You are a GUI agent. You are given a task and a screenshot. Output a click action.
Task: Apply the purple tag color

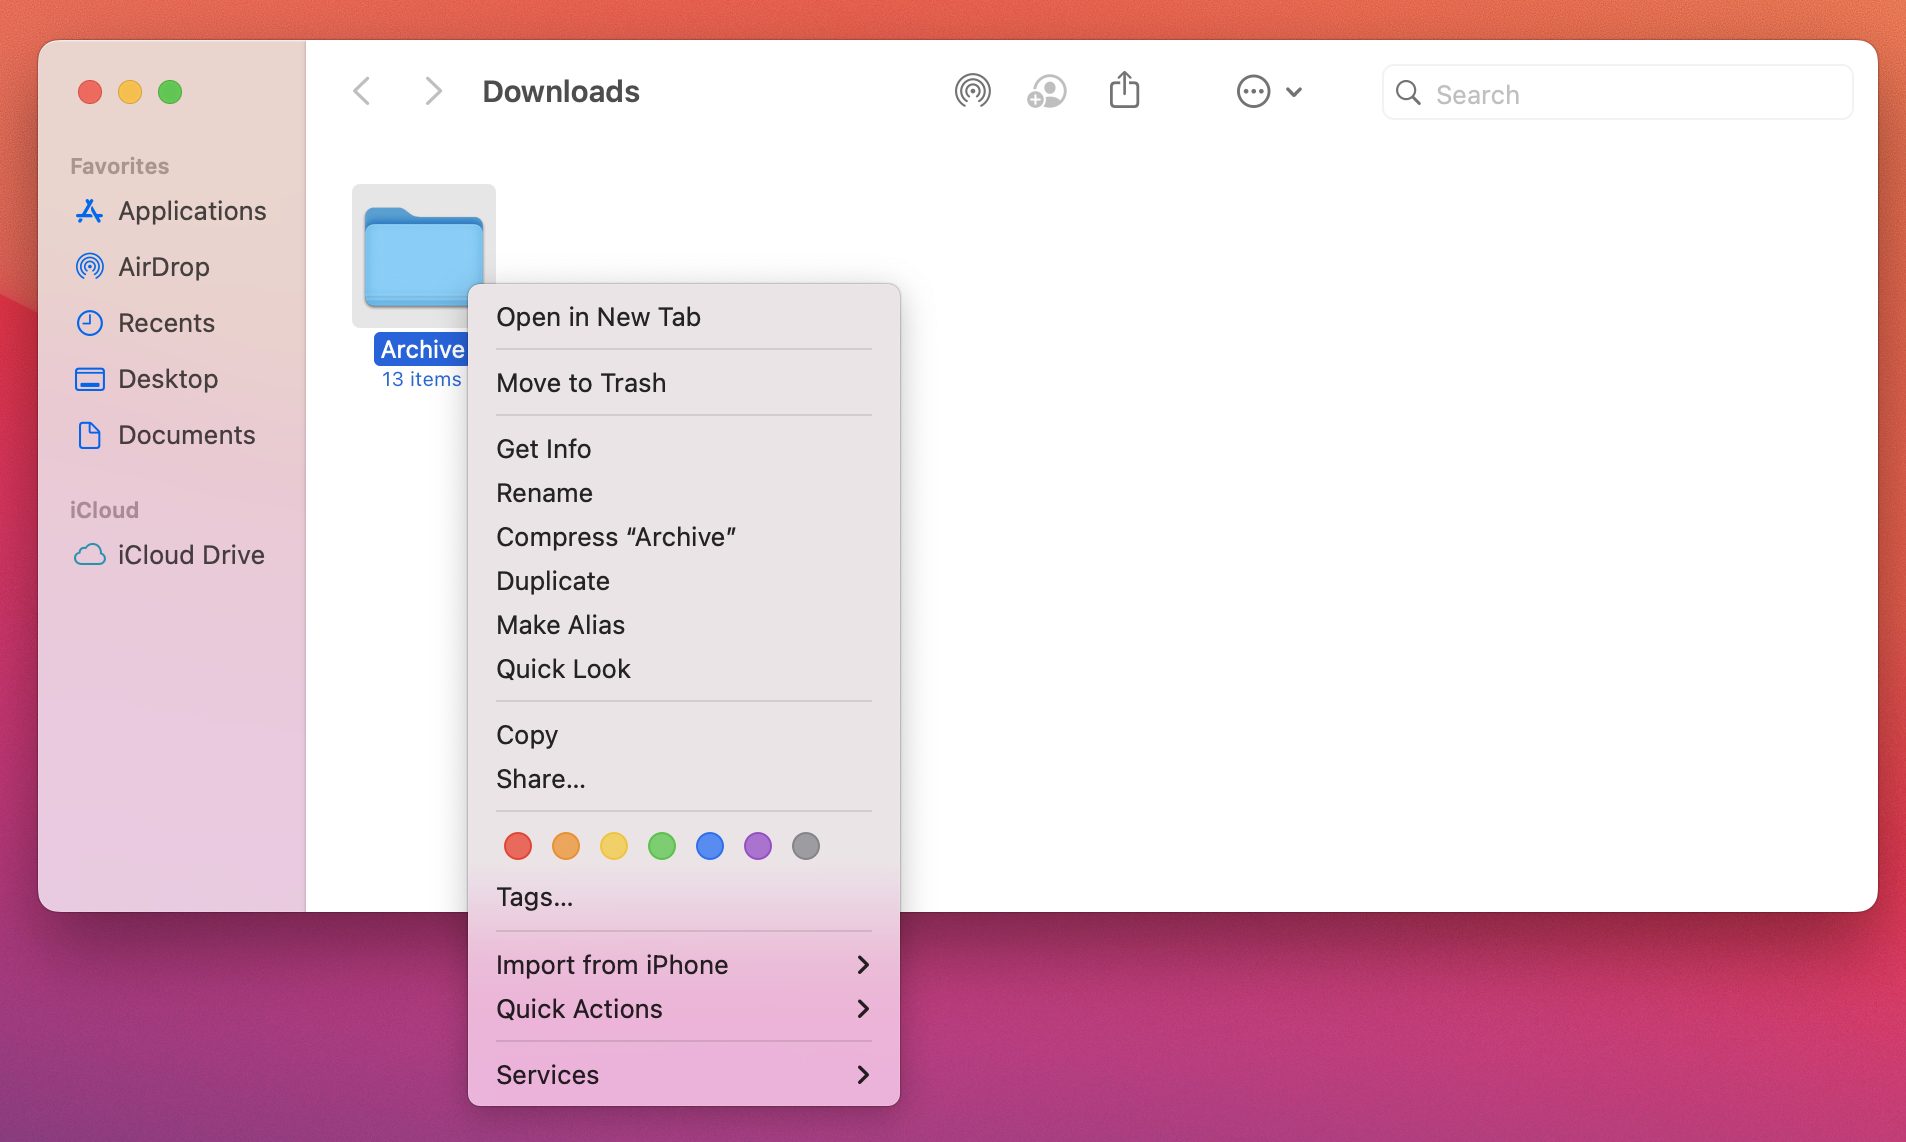(757, 846)
